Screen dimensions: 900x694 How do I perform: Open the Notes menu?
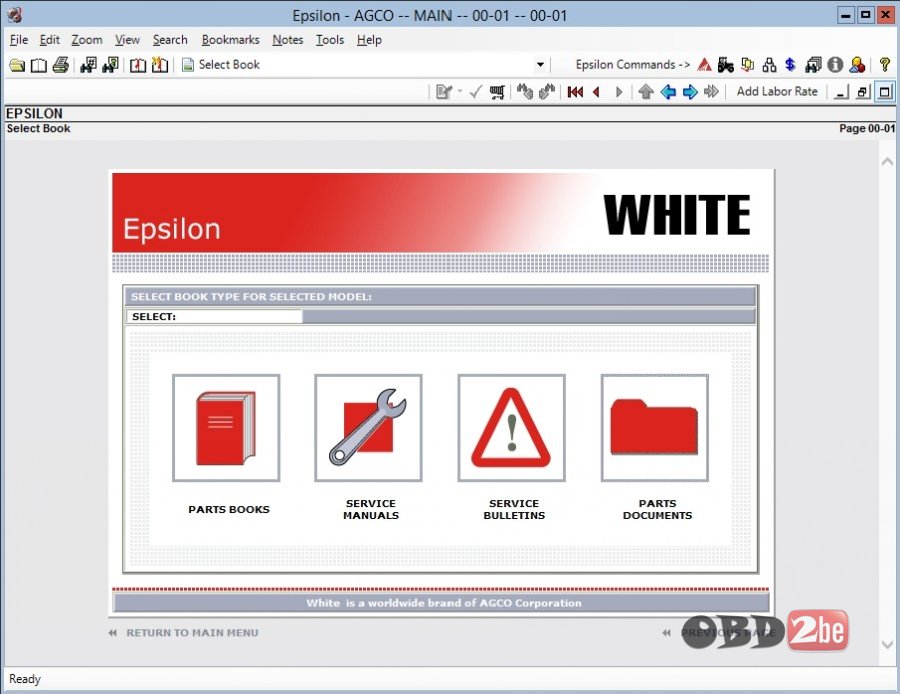point(288,40)
